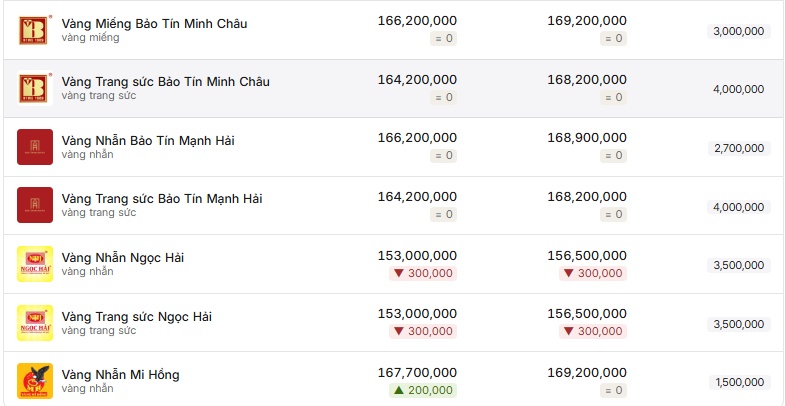Image resolution: width=785 pixels, height=406 pixels.
Task: Click the green 200,000 increase badge
Action: click(422, 390)
